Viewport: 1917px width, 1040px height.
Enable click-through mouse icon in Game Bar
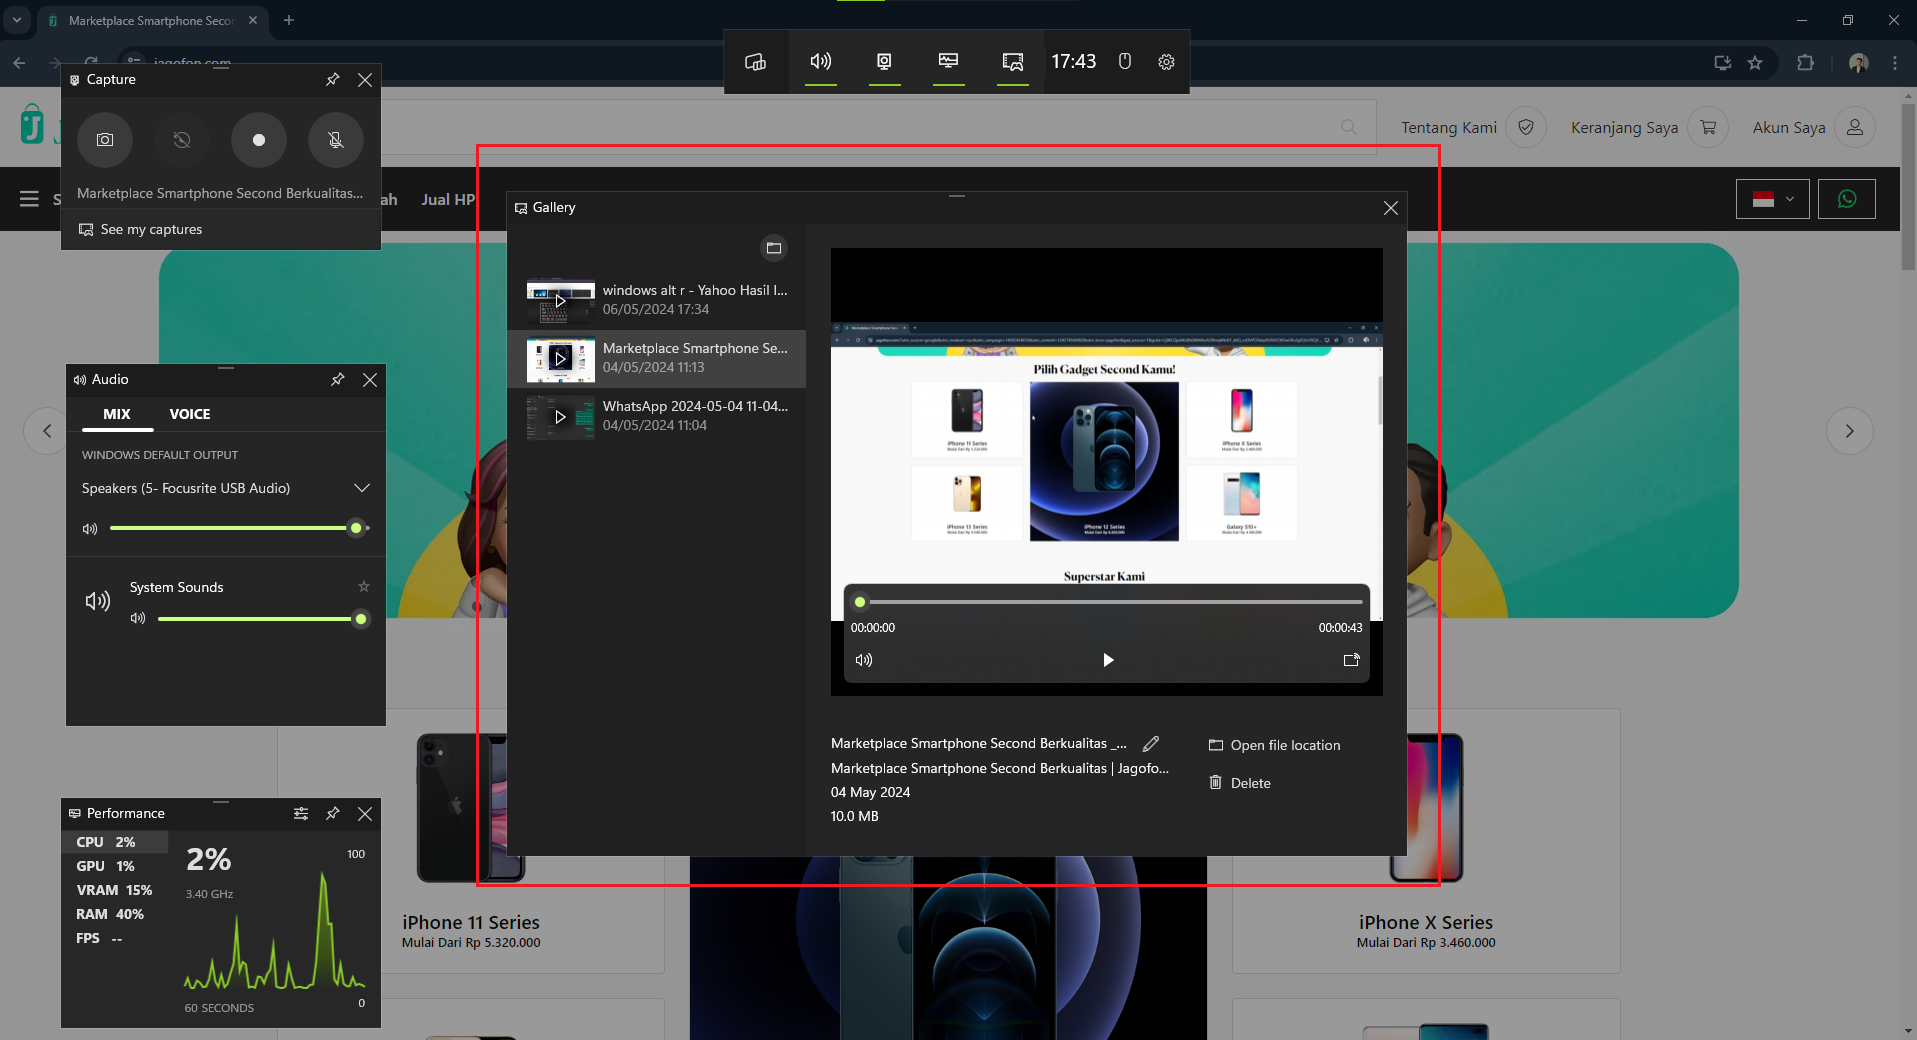pyautogui.click(x=1125, y=62)
